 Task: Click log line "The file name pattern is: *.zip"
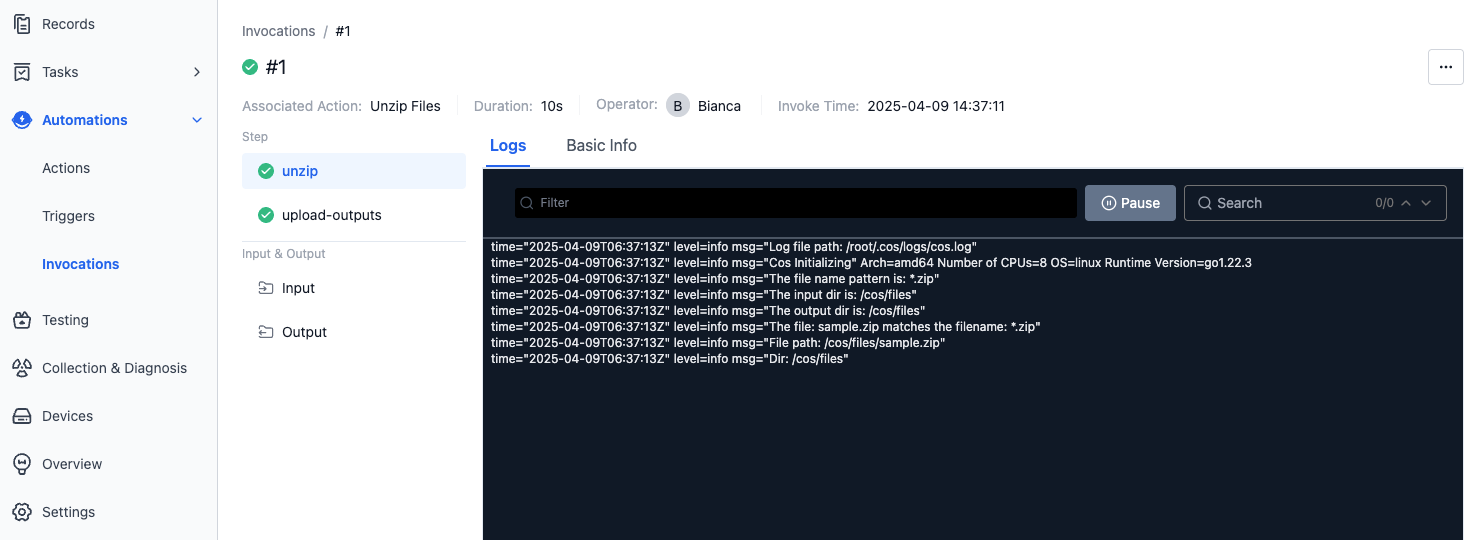click(715, 278)
